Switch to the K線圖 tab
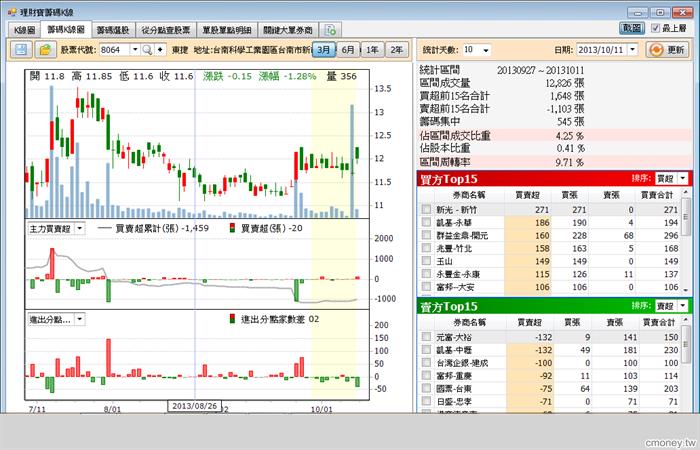Viewport: 700px width, 450px height. (x=25, y=30)
